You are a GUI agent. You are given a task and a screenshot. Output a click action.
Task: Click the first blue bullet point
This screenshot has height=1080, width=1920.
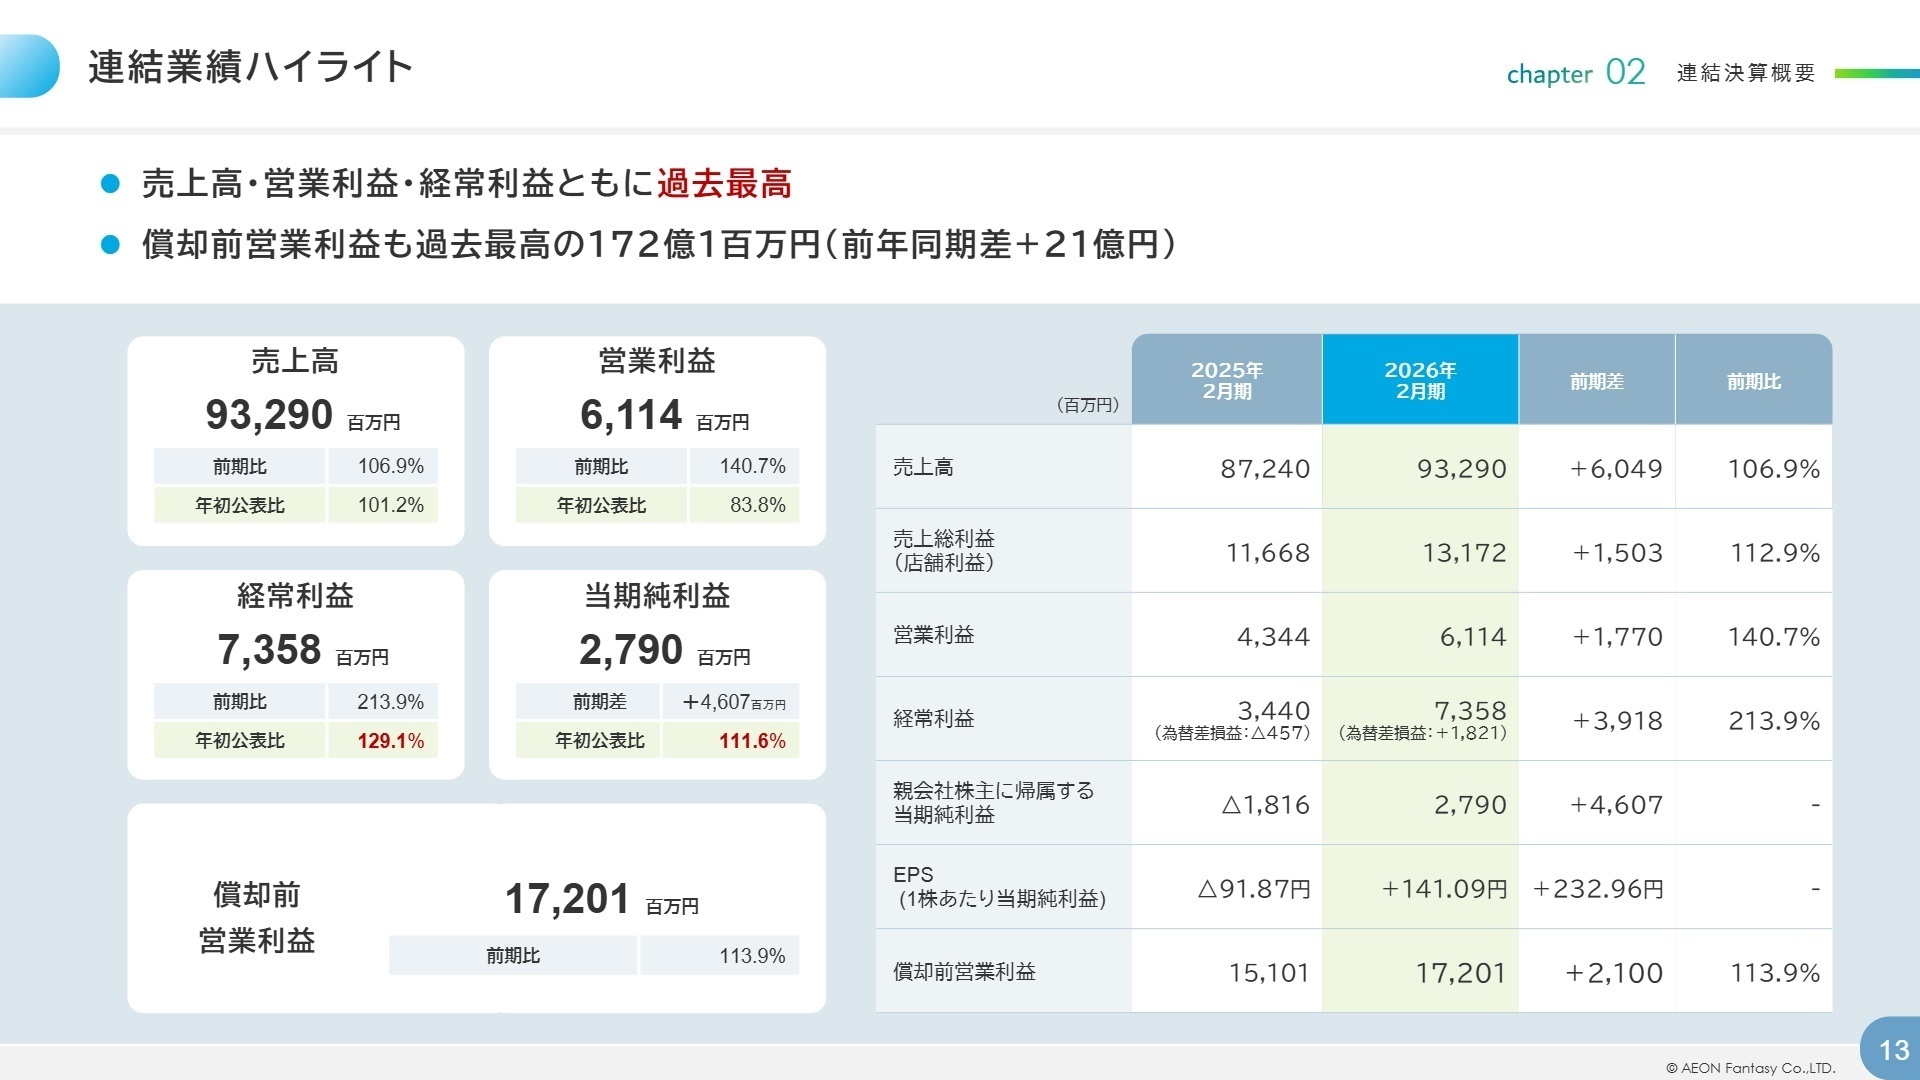111,184
